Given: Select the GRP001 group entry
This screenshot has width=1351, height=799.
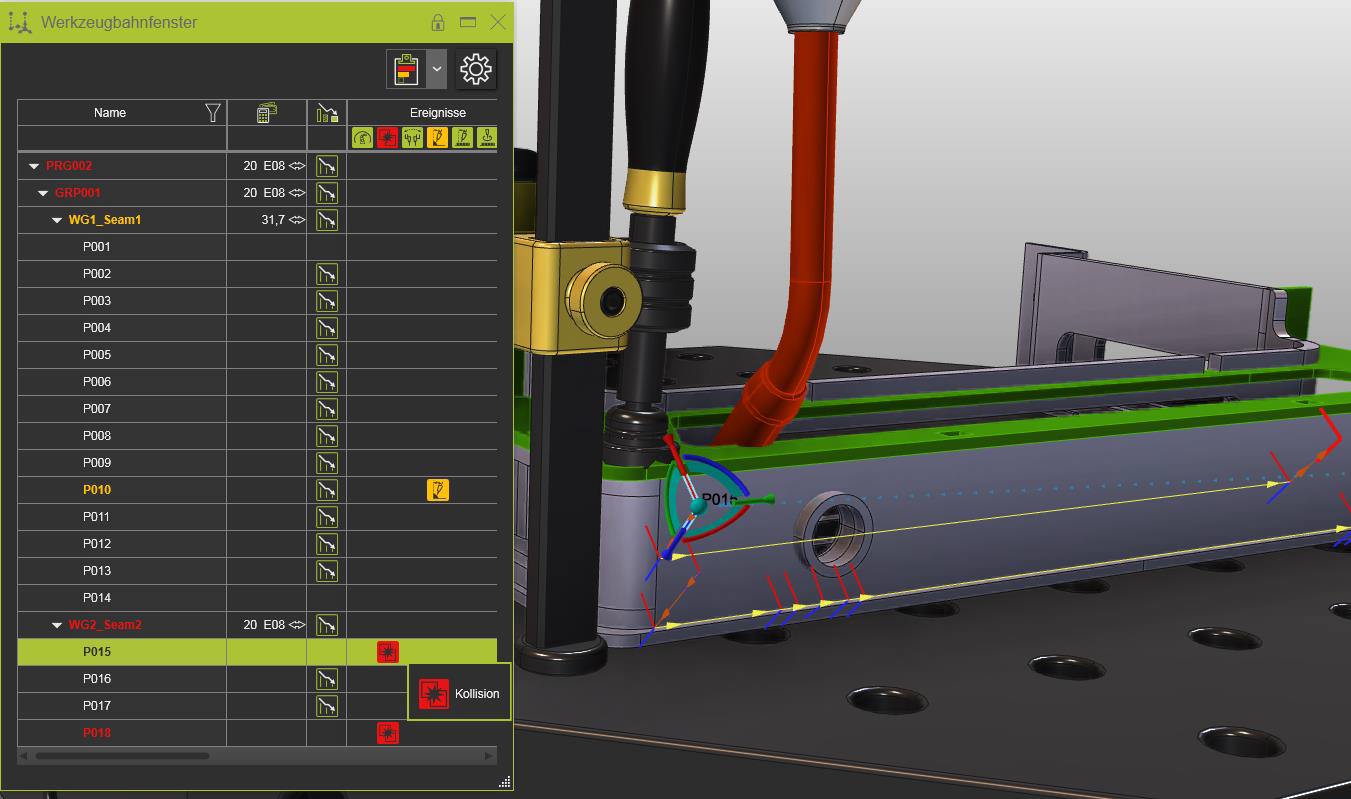Looking at the screenshot, I should pos(78,193).
